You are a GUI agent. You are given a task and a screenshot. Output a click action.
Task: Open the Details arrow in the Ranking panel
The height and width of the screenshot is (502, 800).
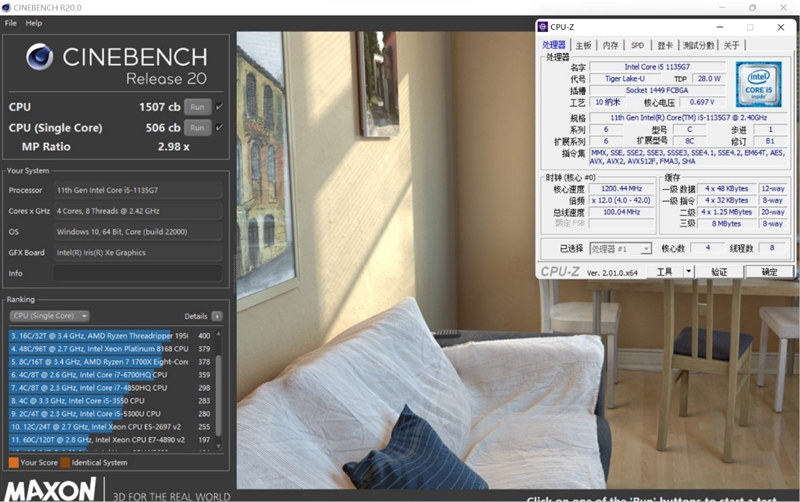217,316
